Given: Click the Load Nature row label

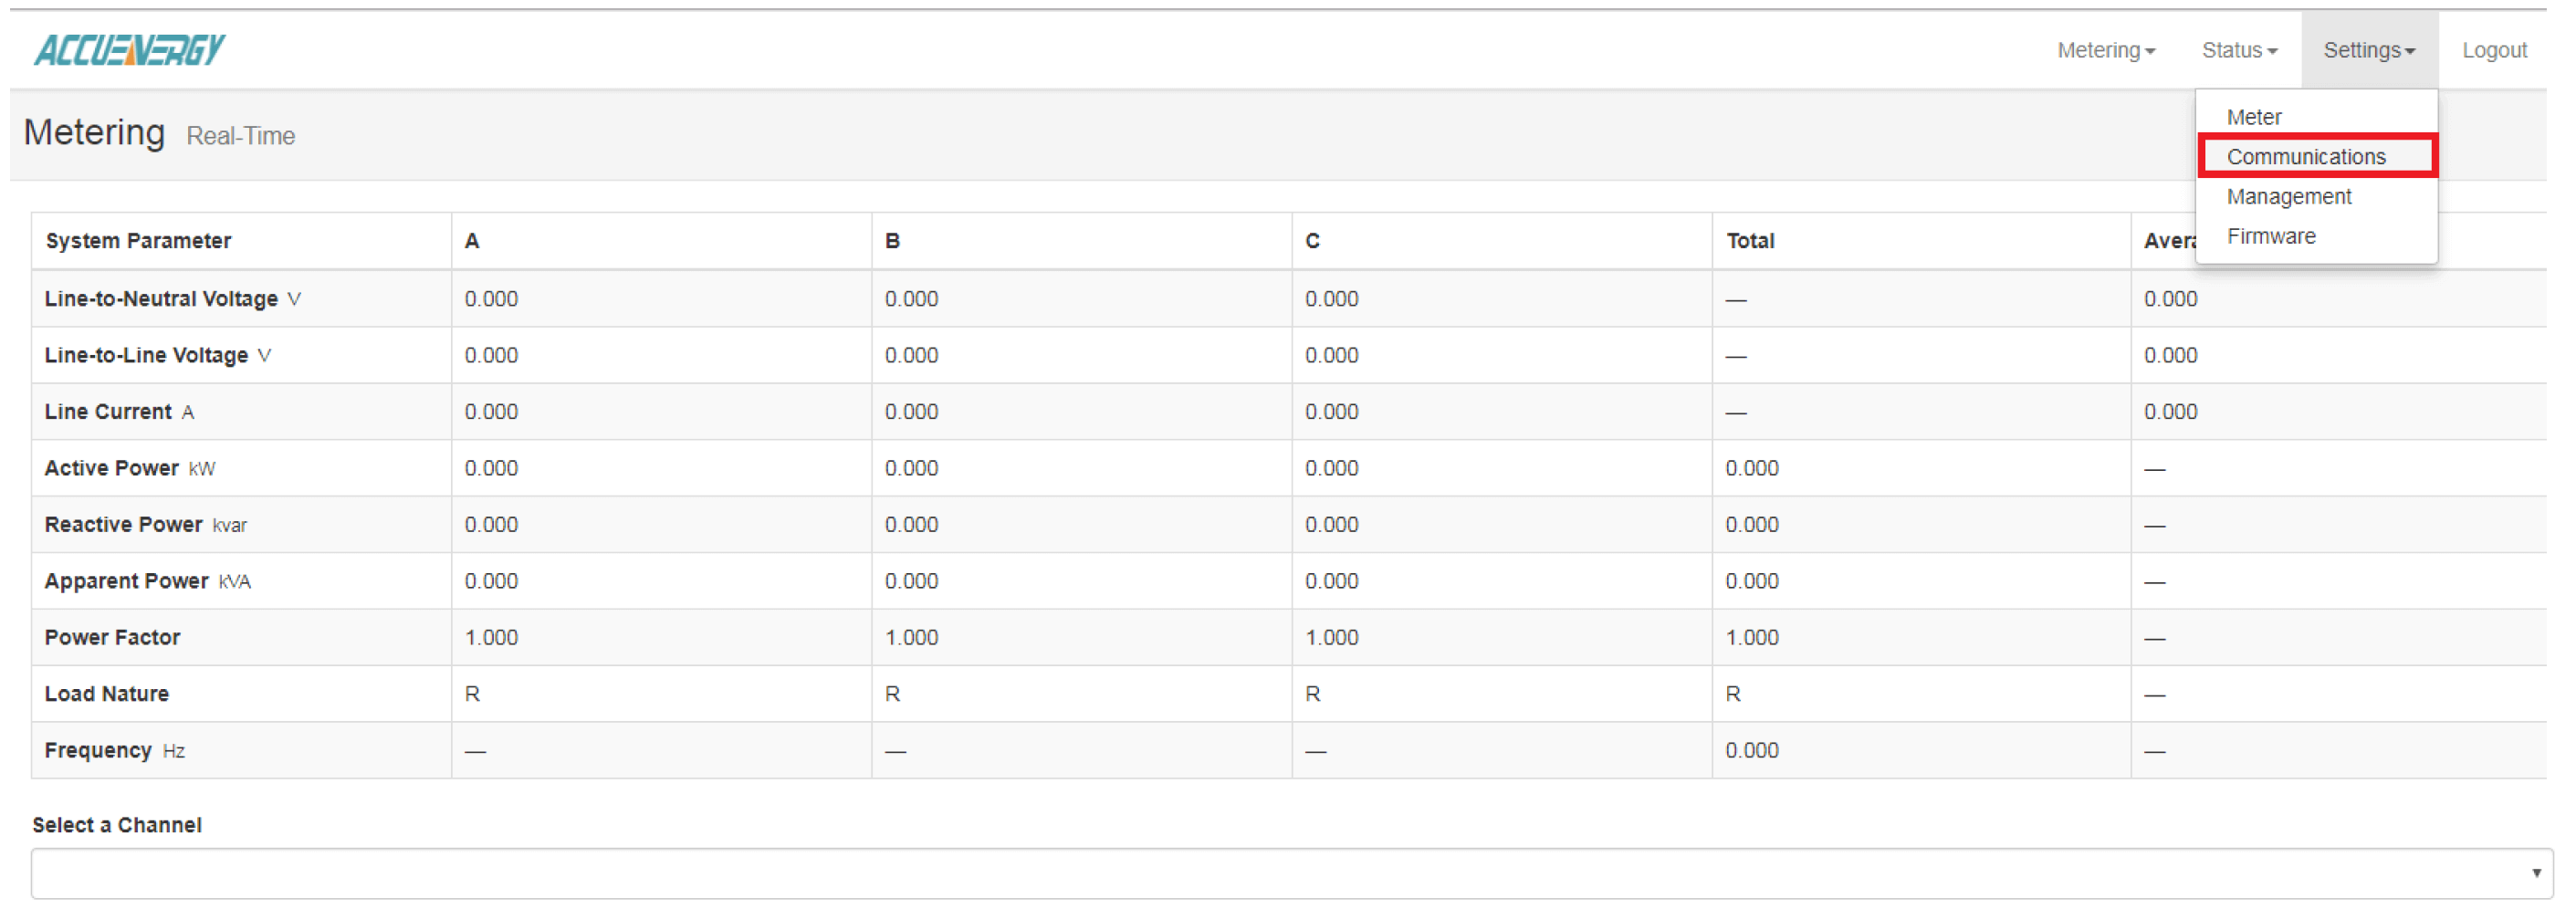Looking at the screenshot, I should [x=106, y=694].
